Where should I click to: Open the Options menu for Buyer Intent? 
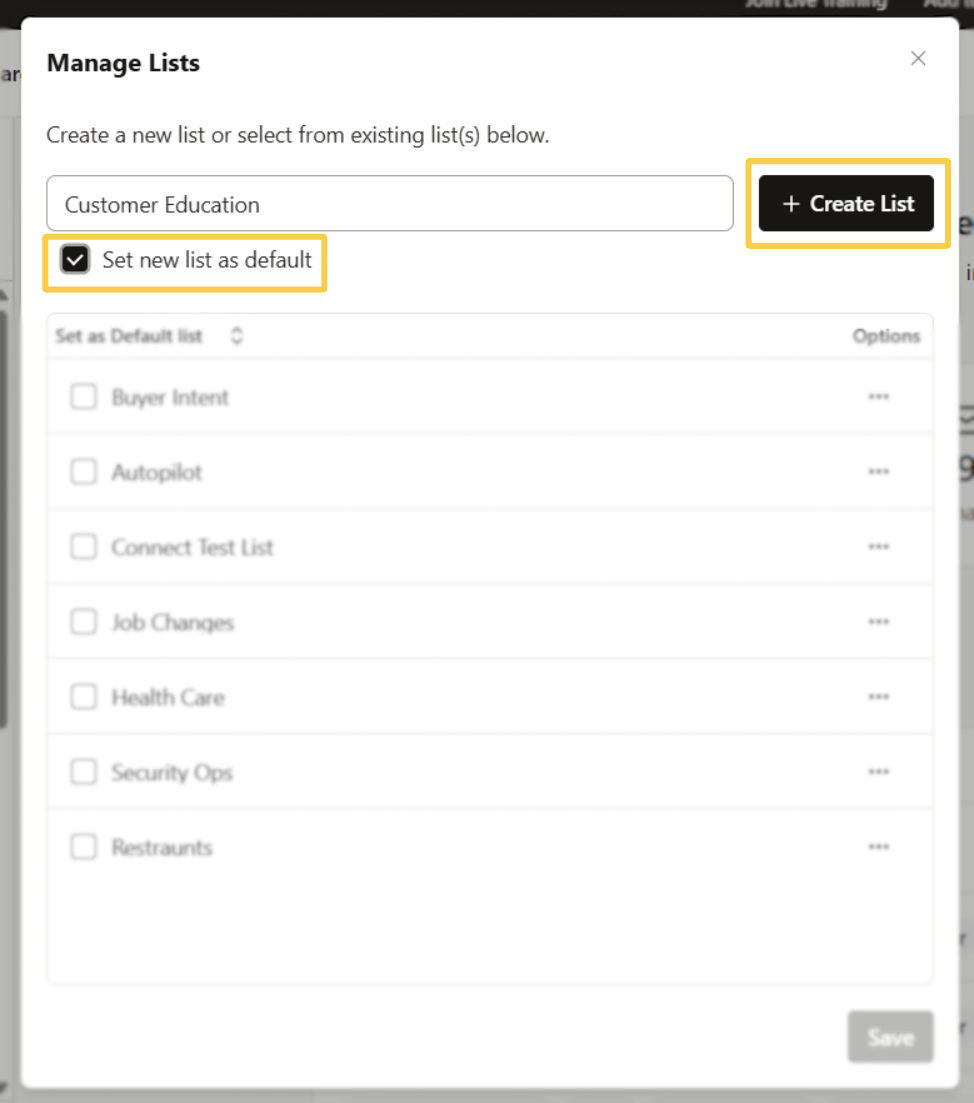point(879,396)
